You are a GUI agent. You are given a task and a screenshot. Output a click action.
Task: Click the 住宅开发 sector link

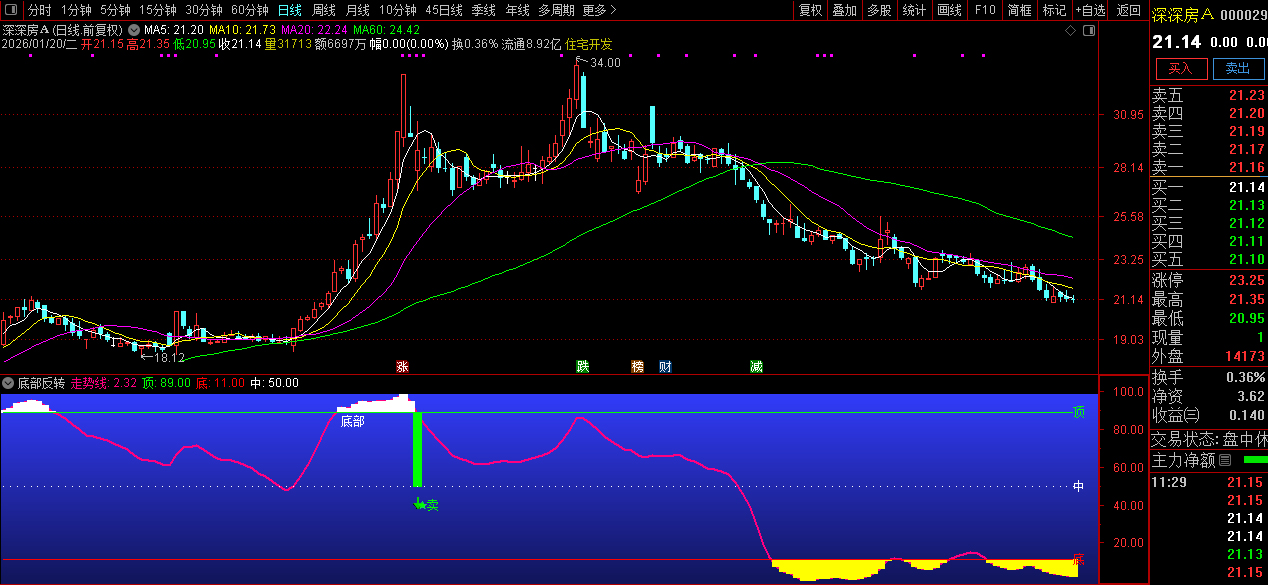click(x=589, y=44)
